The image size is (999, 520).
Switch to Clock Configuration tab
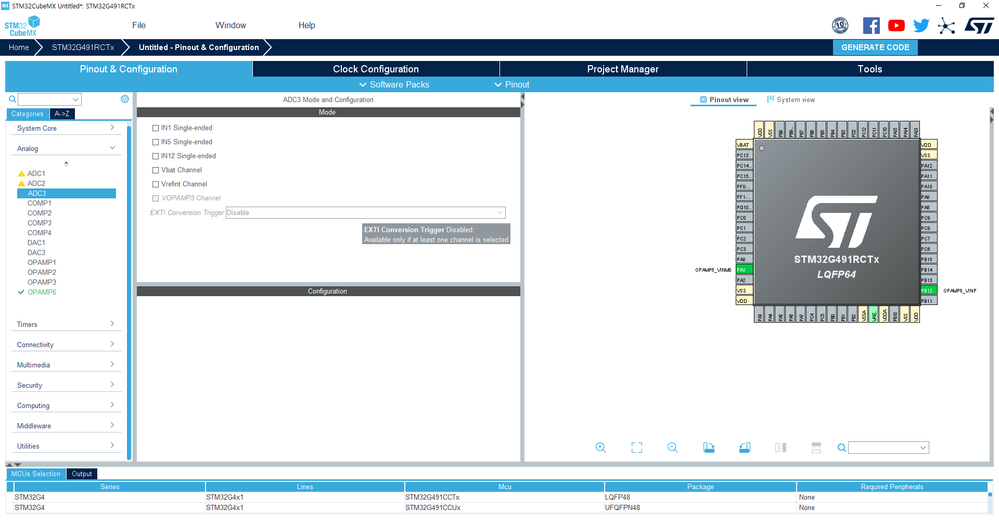[376, 69]
